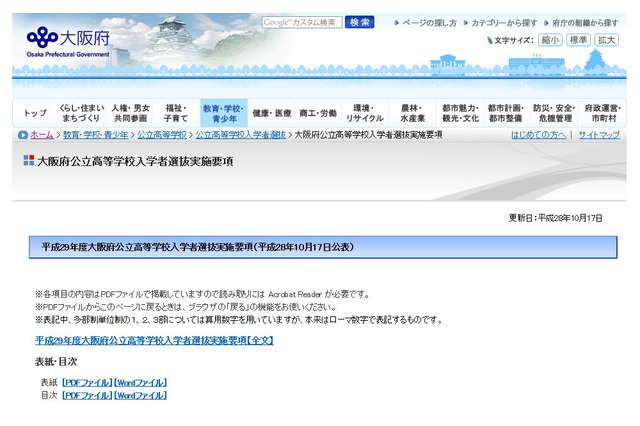Open 府庁の組織から探す link
The image size is (640, 426).
pyautogui.click(x=585, y=23)
